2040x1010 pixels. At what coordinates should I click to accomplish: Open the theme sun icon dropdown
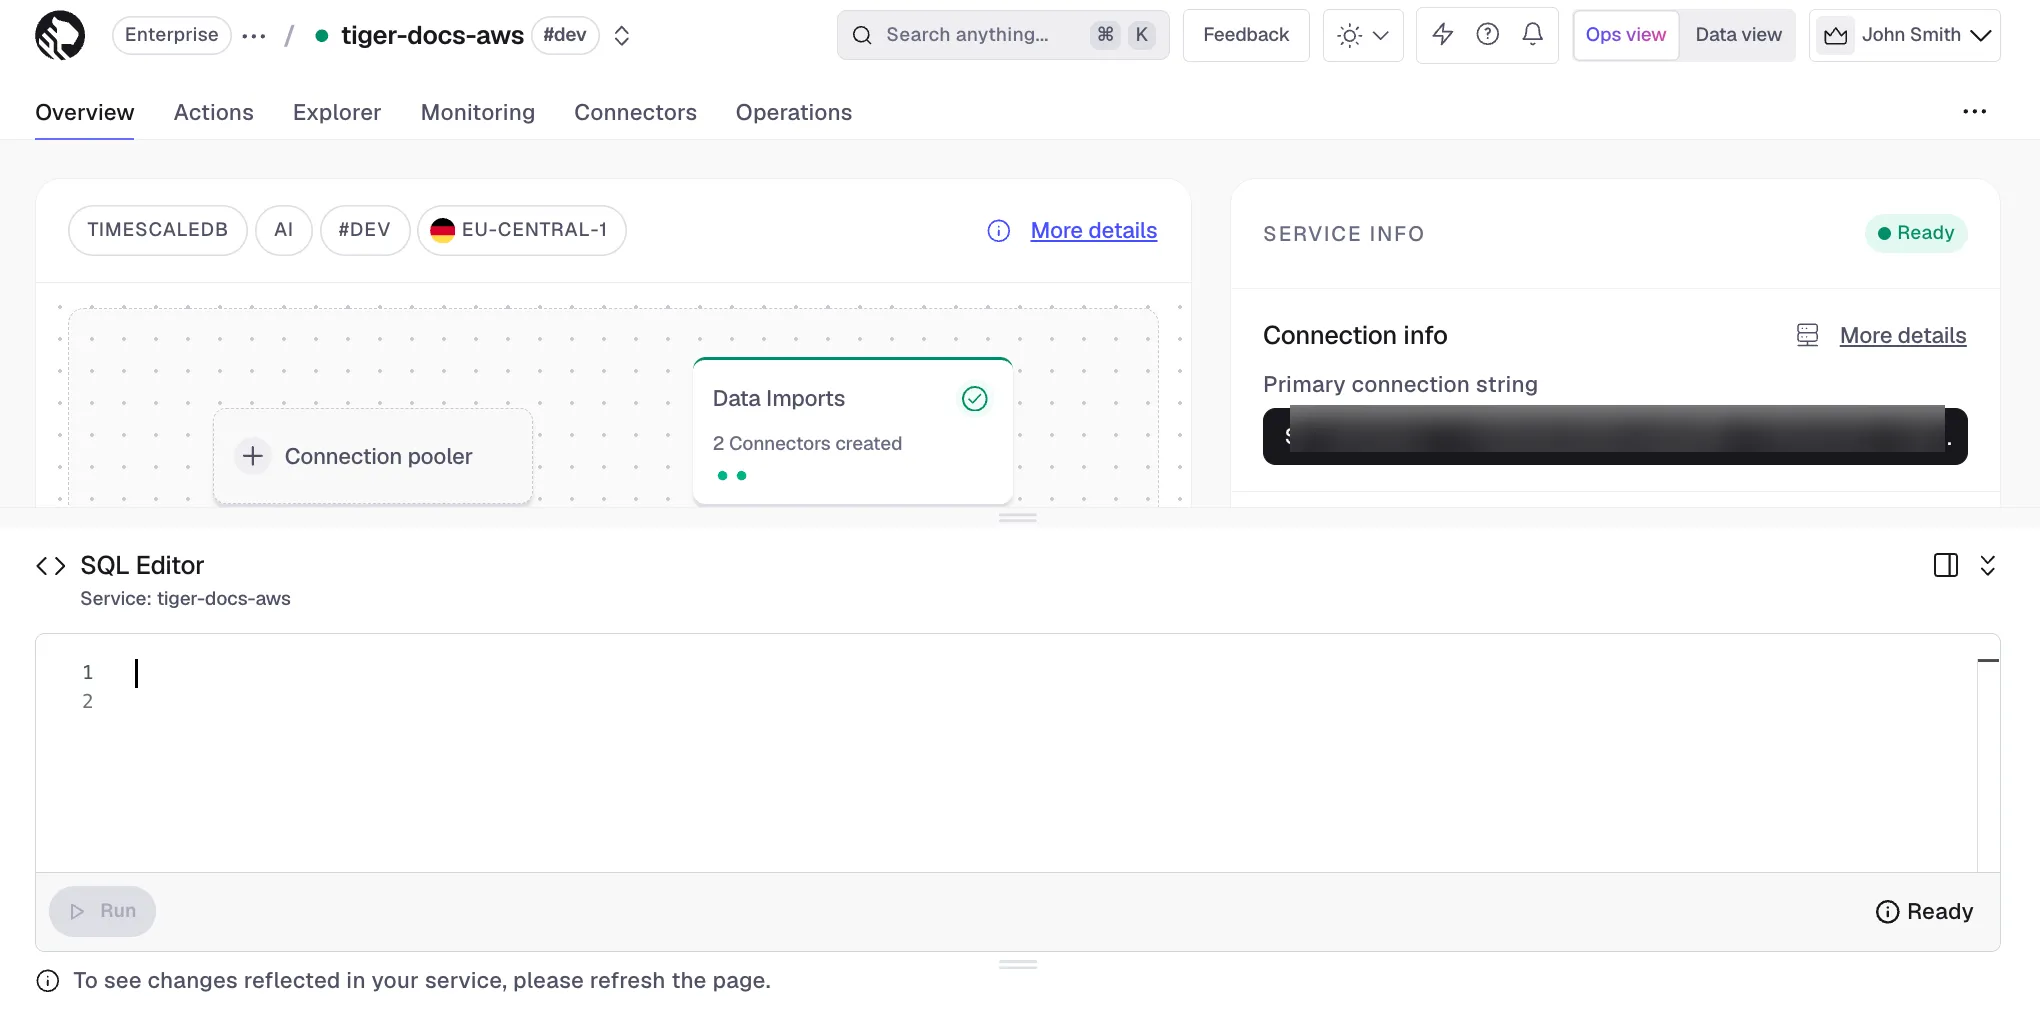[x=1363, y=35]
